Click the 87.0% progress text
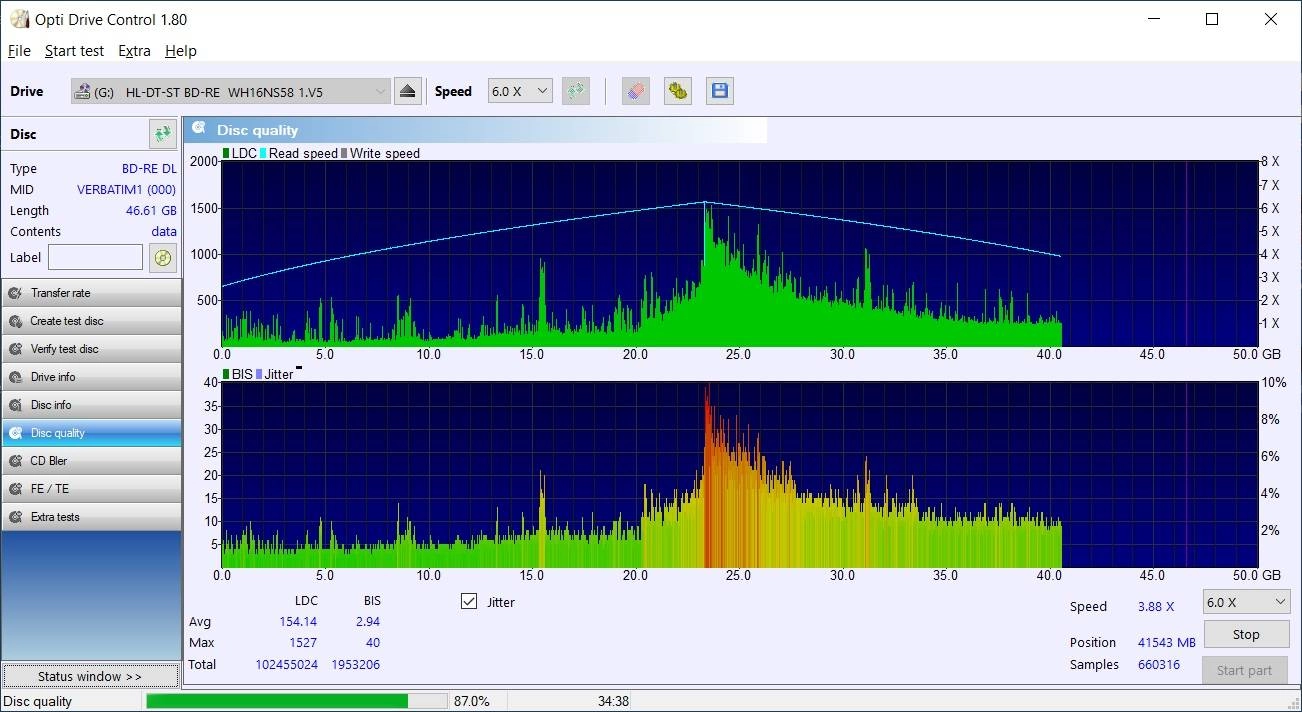This screenshot has height=712, width=1302. click(472, 702)
